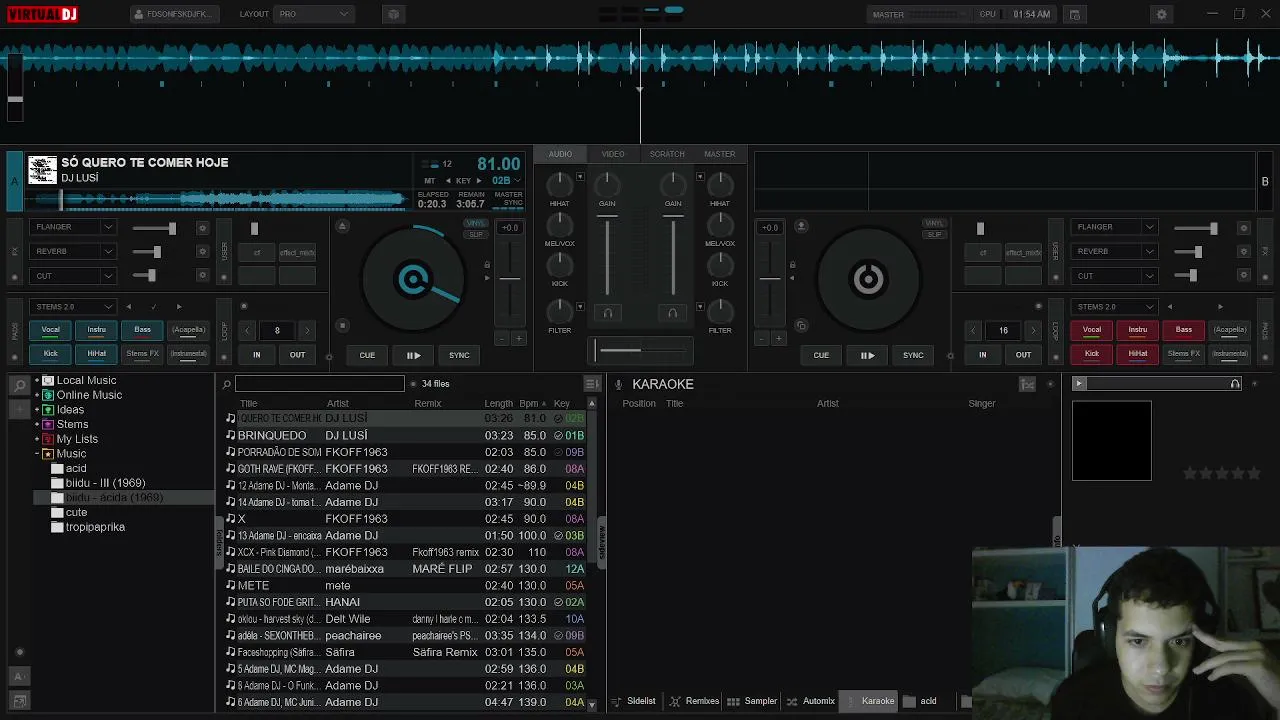The width and height of the screenshot is (1280, 720).
Task: Click the browser search magnifier icon in sidebar
Action: tap(20, 385)
